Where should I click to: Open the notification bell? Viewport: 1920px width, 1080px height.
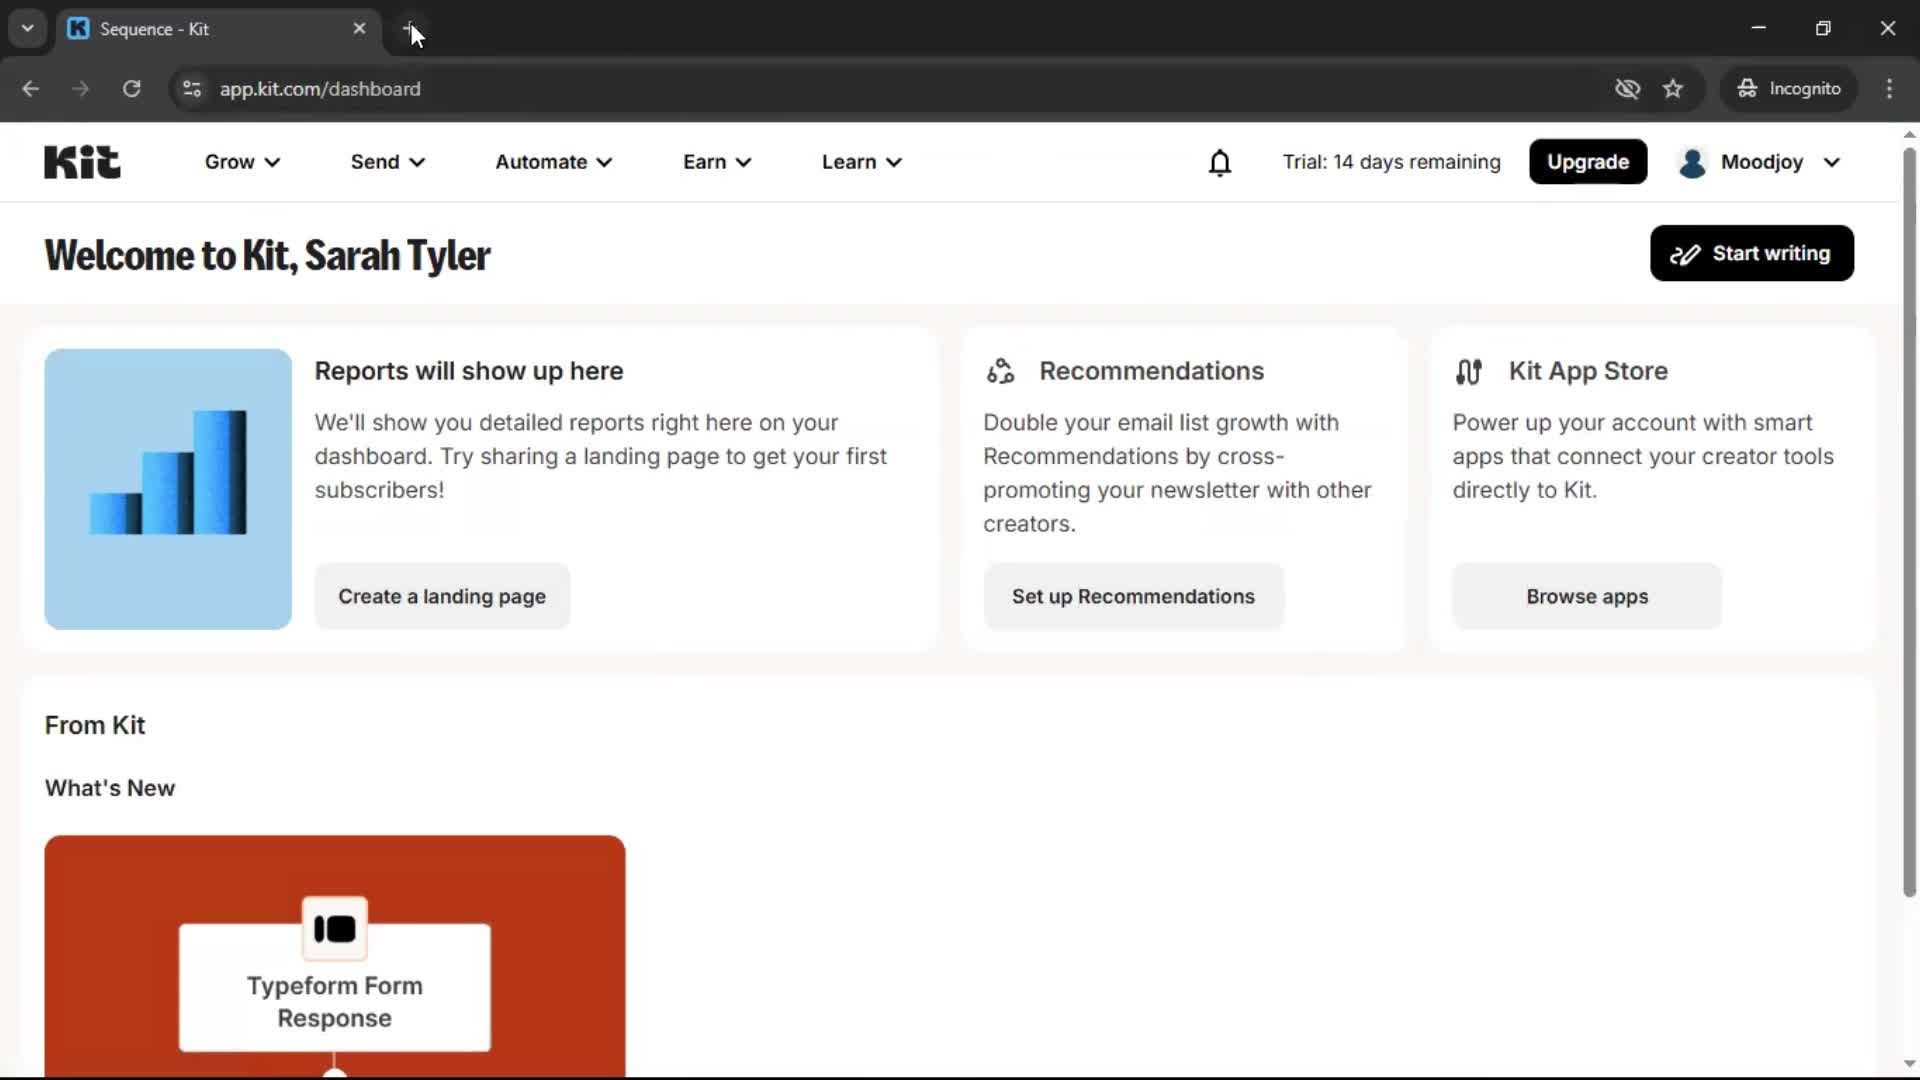coord(1220,162)
